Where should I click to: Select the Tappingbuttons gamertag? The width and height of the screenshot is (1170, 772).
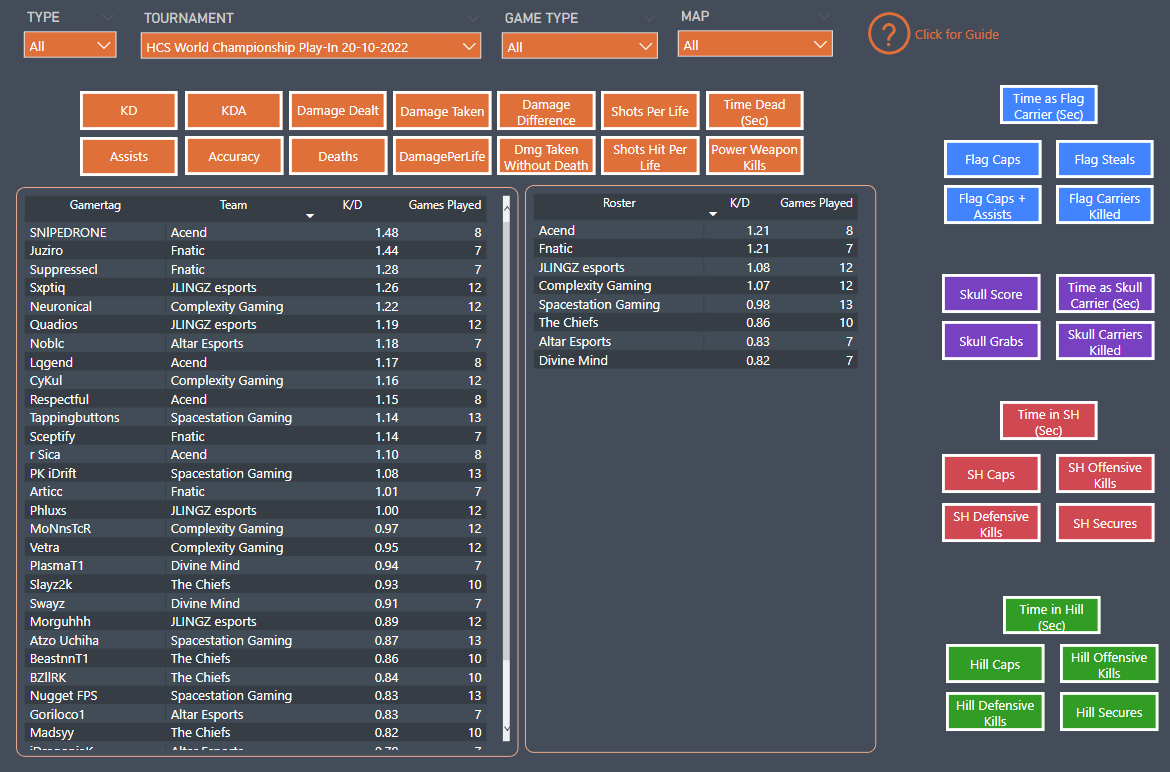coord(74,418)
